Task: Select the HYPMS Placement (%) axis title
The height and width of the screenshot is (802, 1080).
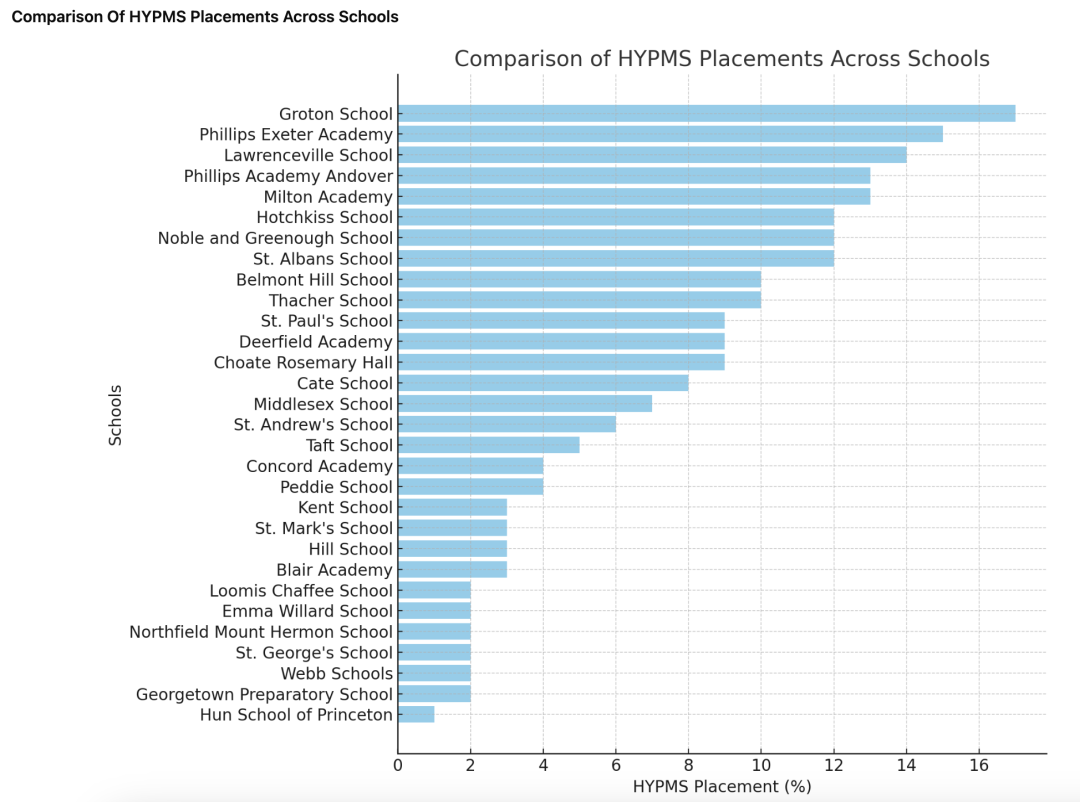Action: [722, 786]
